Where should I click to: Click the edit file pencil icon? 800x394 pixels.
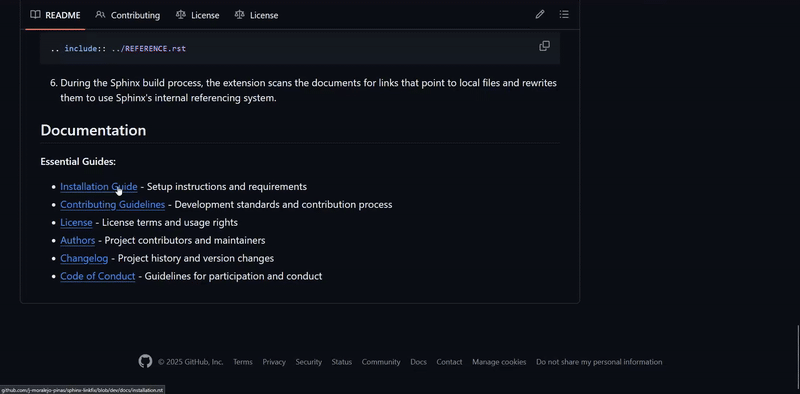click(x=540, y=15)
